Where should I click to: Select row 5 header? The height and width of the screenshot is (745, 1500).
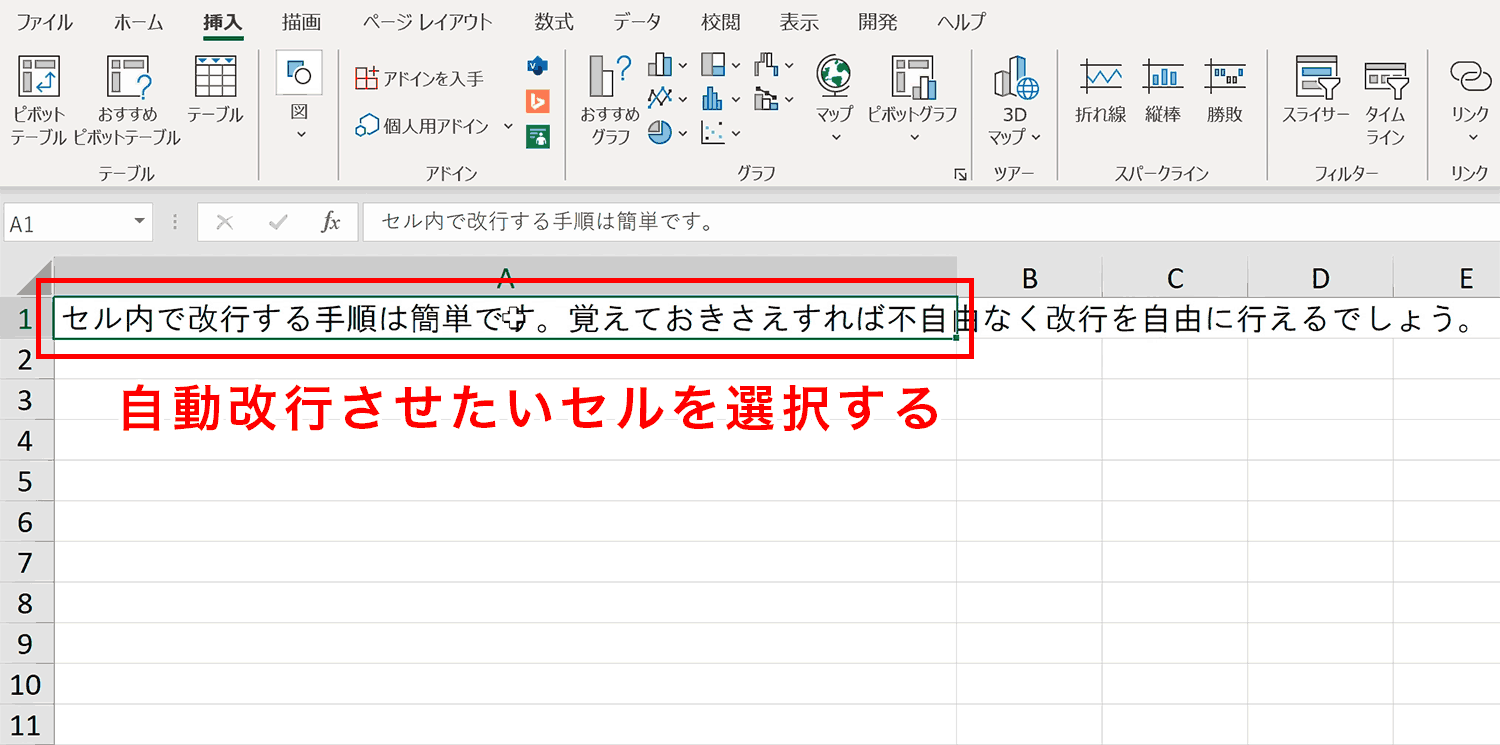26,481
